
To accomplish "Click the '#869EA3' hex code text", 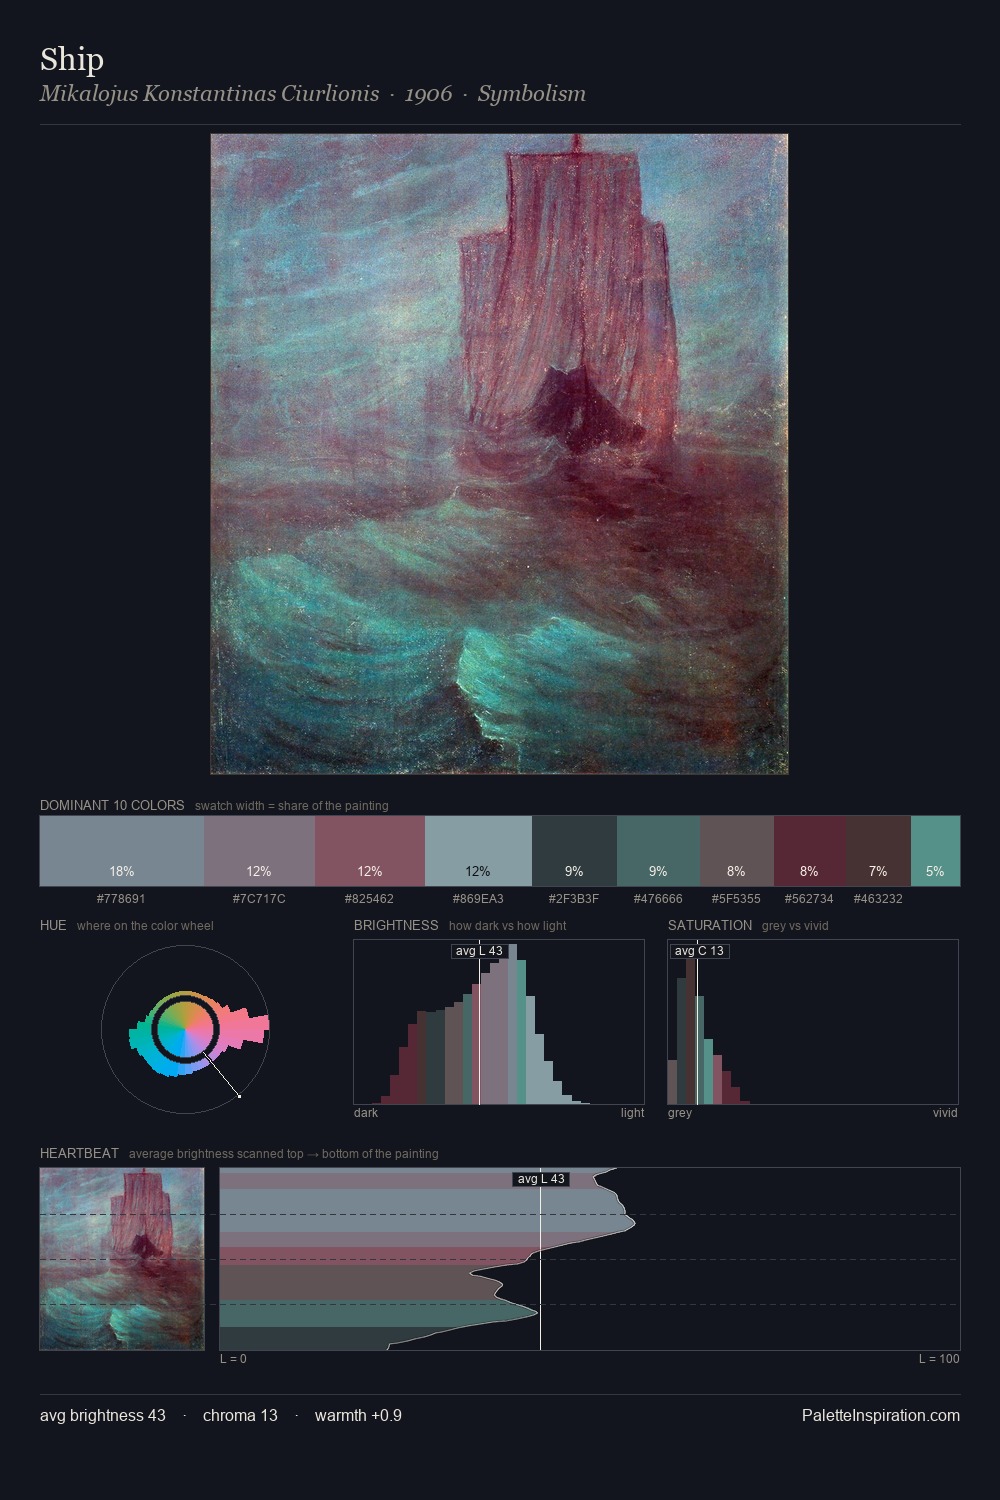I will point(478,899).
